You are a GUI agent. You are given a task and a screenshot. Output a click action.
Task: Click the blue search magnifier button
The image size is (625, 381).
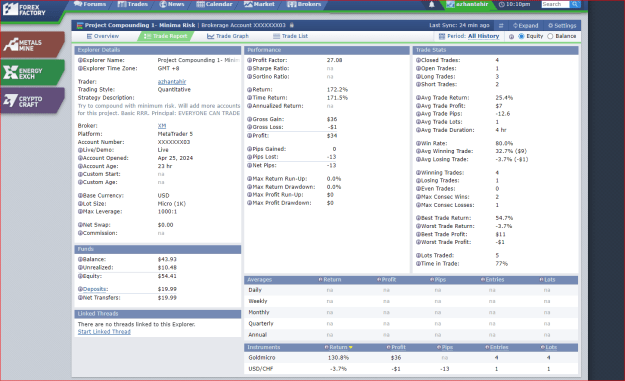pos(574,4)
